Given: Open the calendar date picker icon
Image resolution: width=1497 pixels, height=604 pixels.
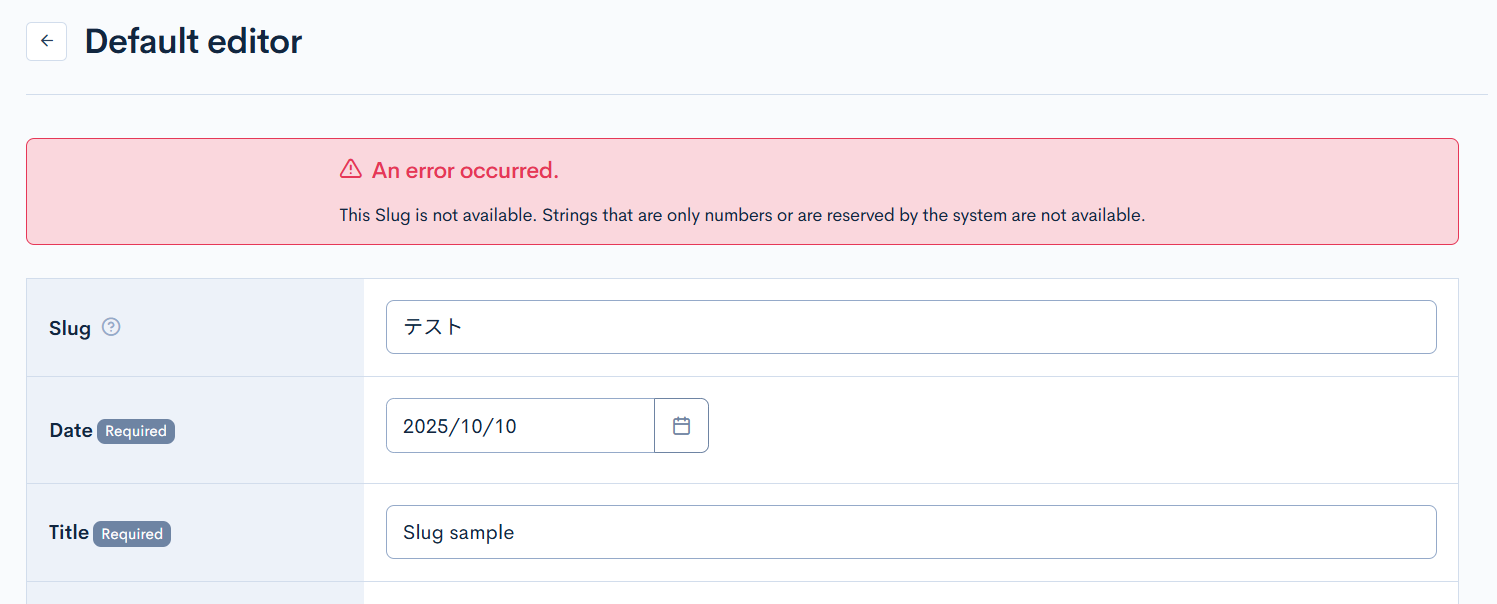Looking at the screenshot, I should (681, 426).
